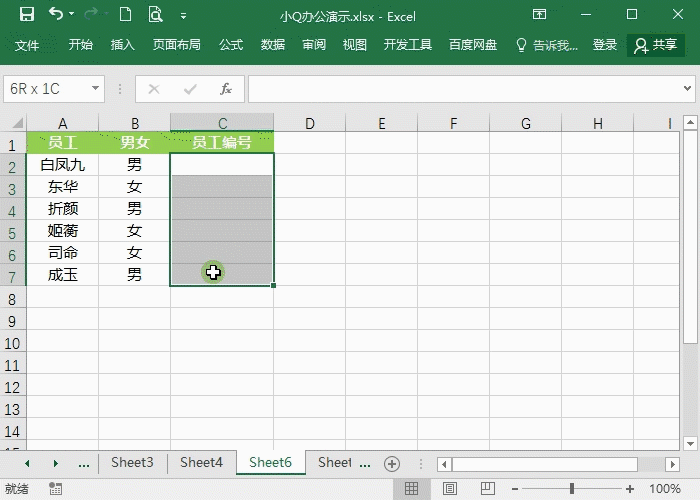Select row 8 header

coord(12,299)
